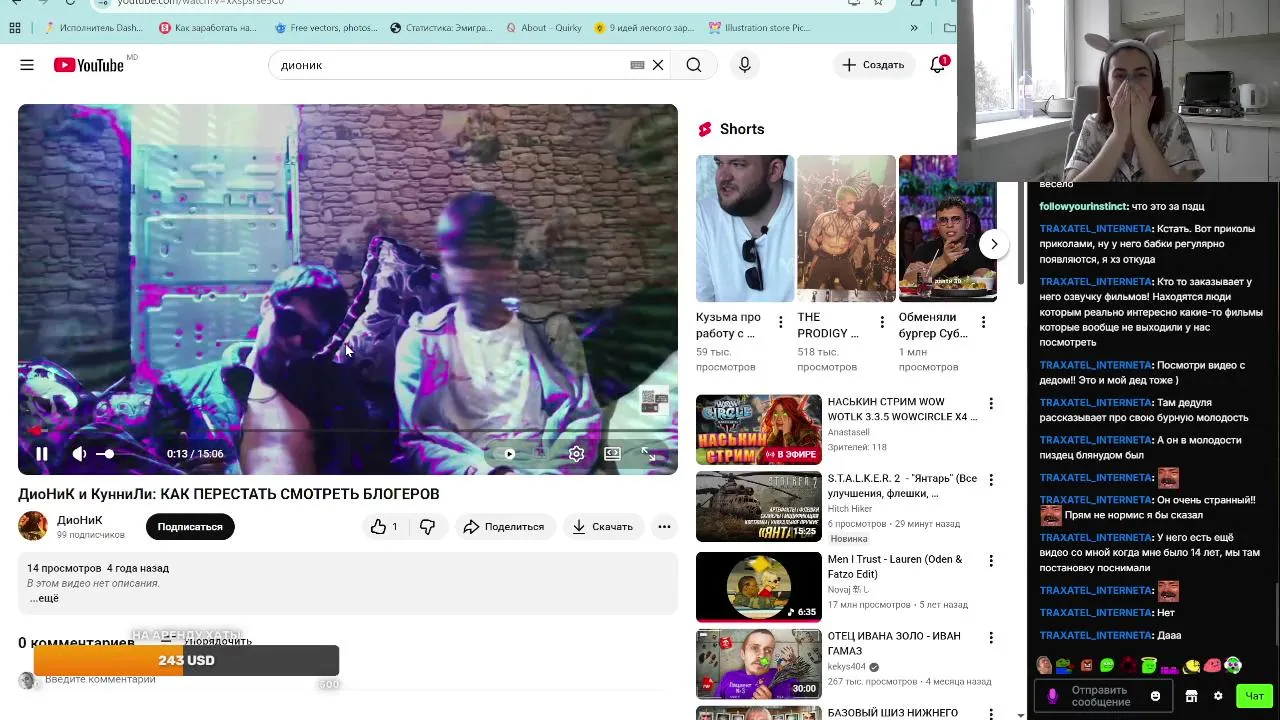The height and width of the screenshot is (720, 1280).
Task: Open more actions menu below the video
Action: [x=664, y=527]
